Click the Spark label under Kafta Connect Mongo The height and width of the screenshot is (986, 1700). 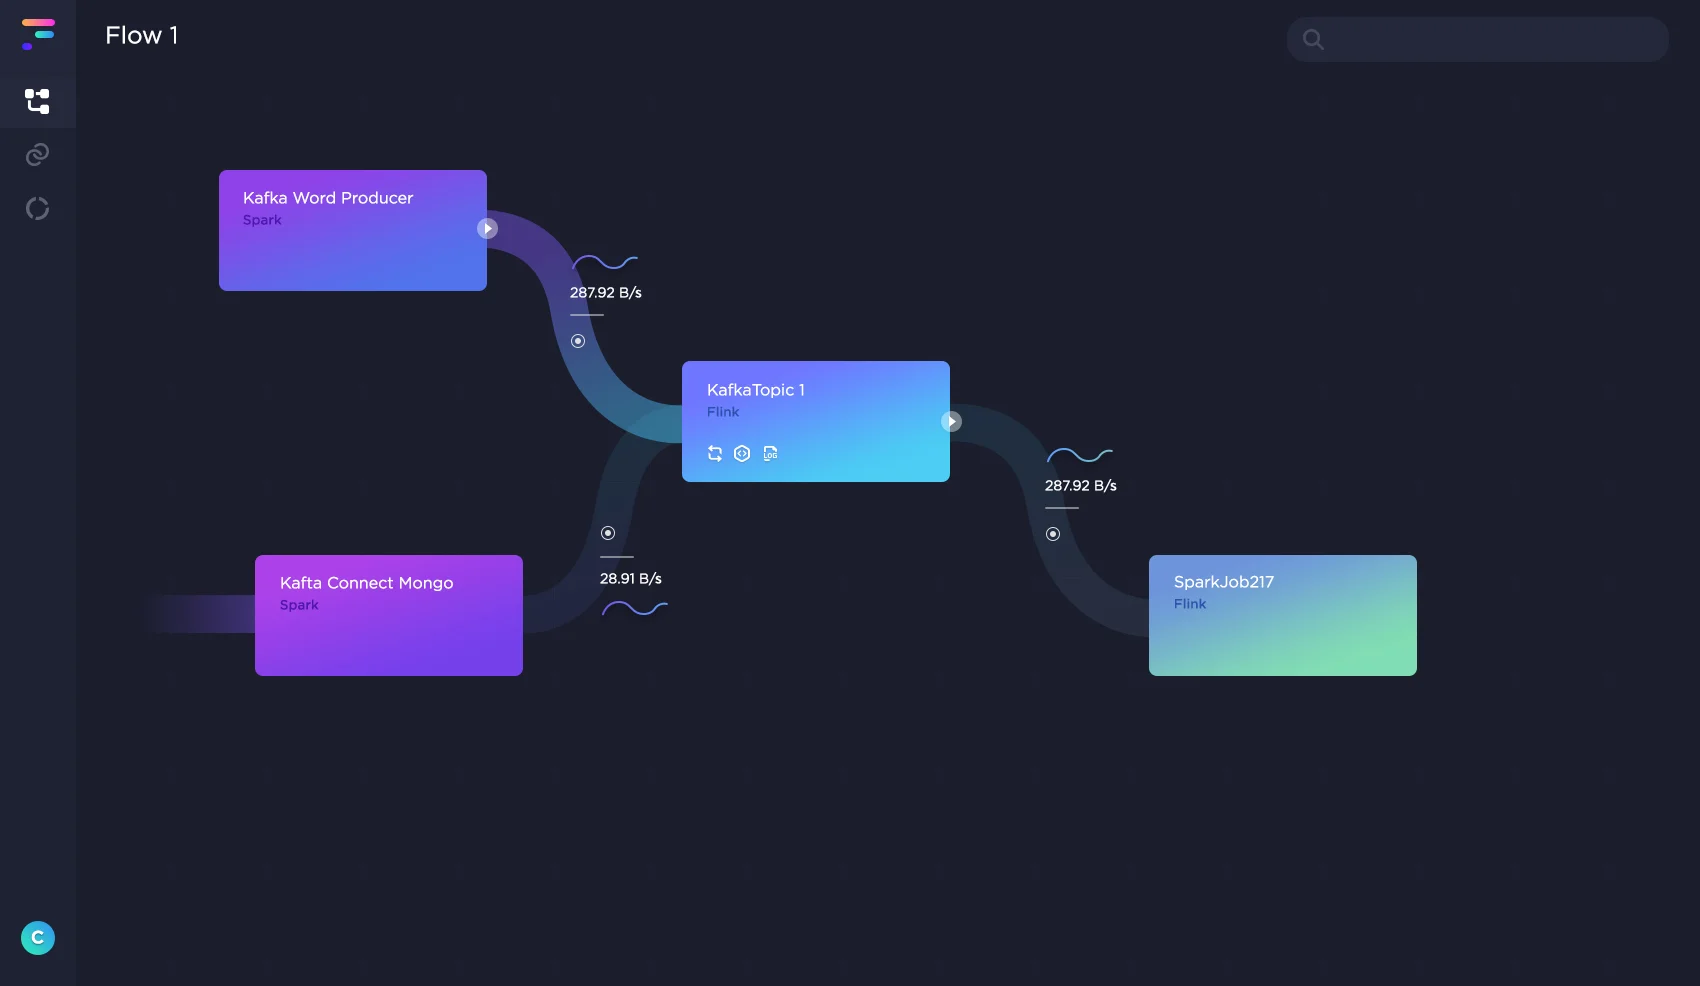click(299, 605)
